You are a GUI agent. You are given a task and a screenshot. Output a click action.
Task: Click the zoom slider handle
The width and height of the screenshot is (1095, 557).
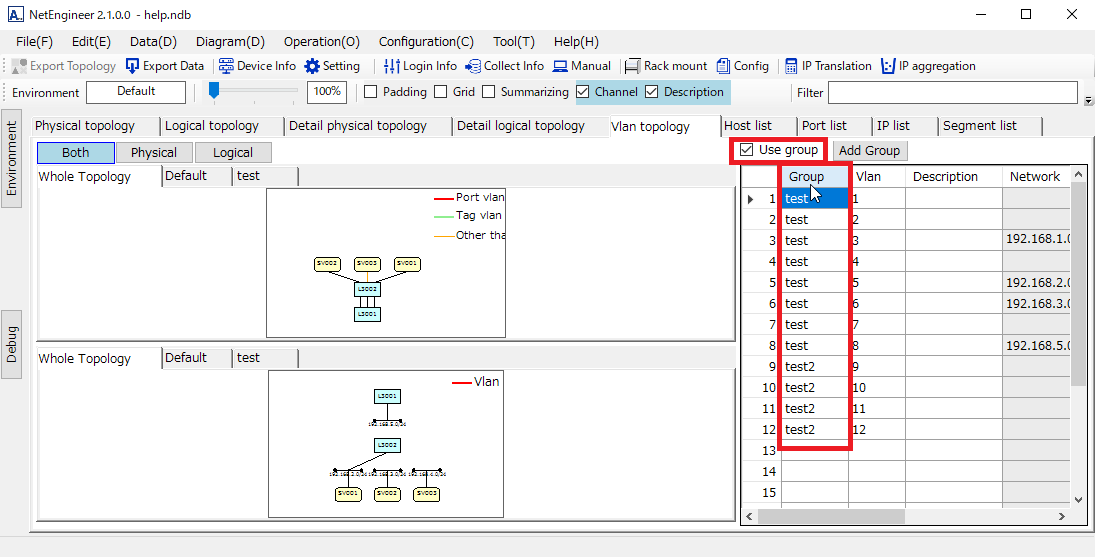point(213,91)
